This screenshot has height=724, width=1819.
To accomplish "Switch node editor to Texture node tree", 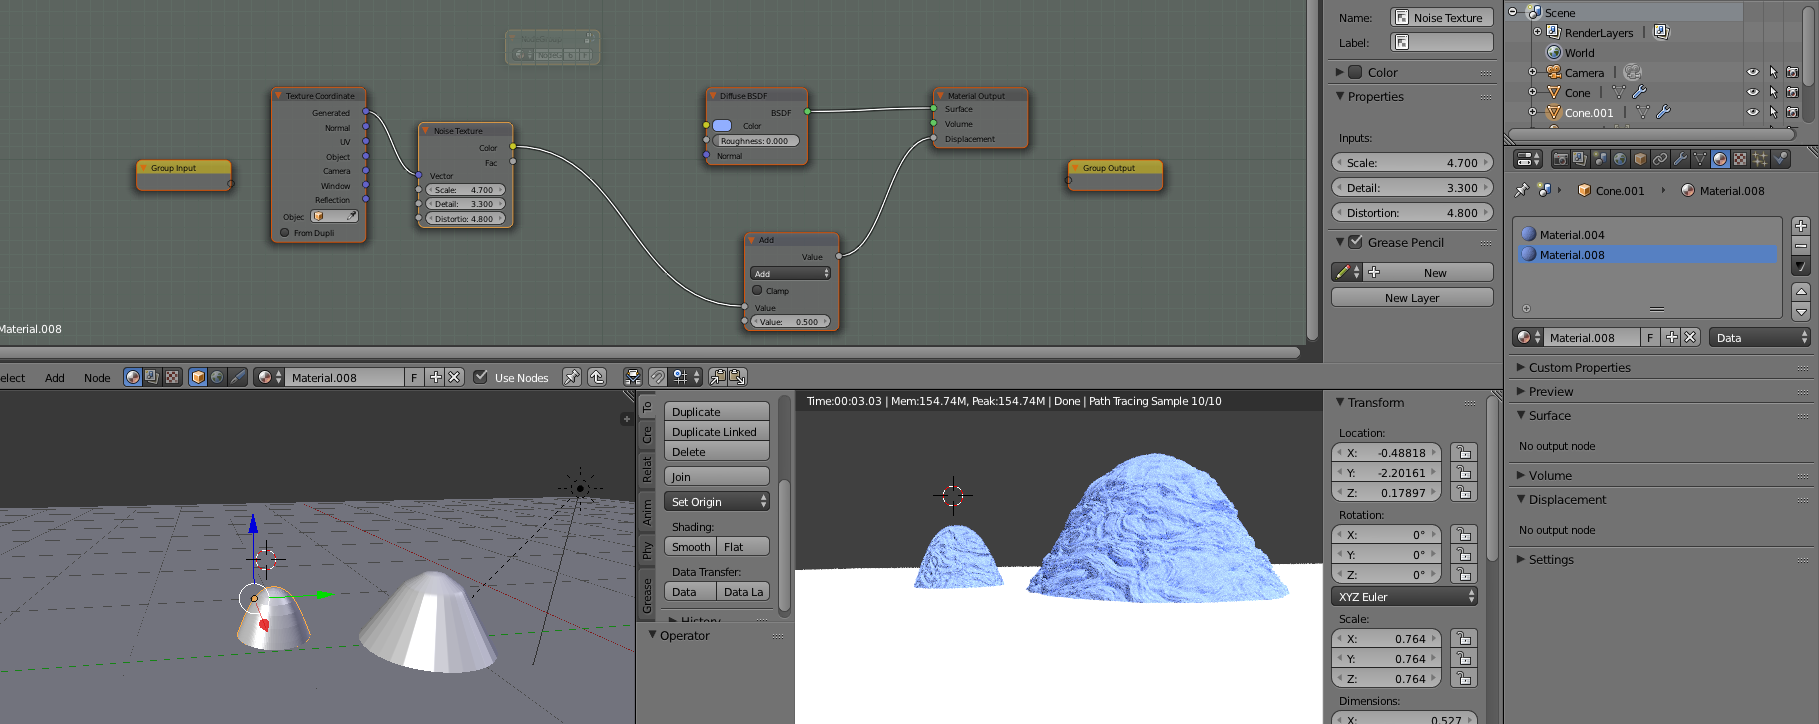I will tap(172, 377).
